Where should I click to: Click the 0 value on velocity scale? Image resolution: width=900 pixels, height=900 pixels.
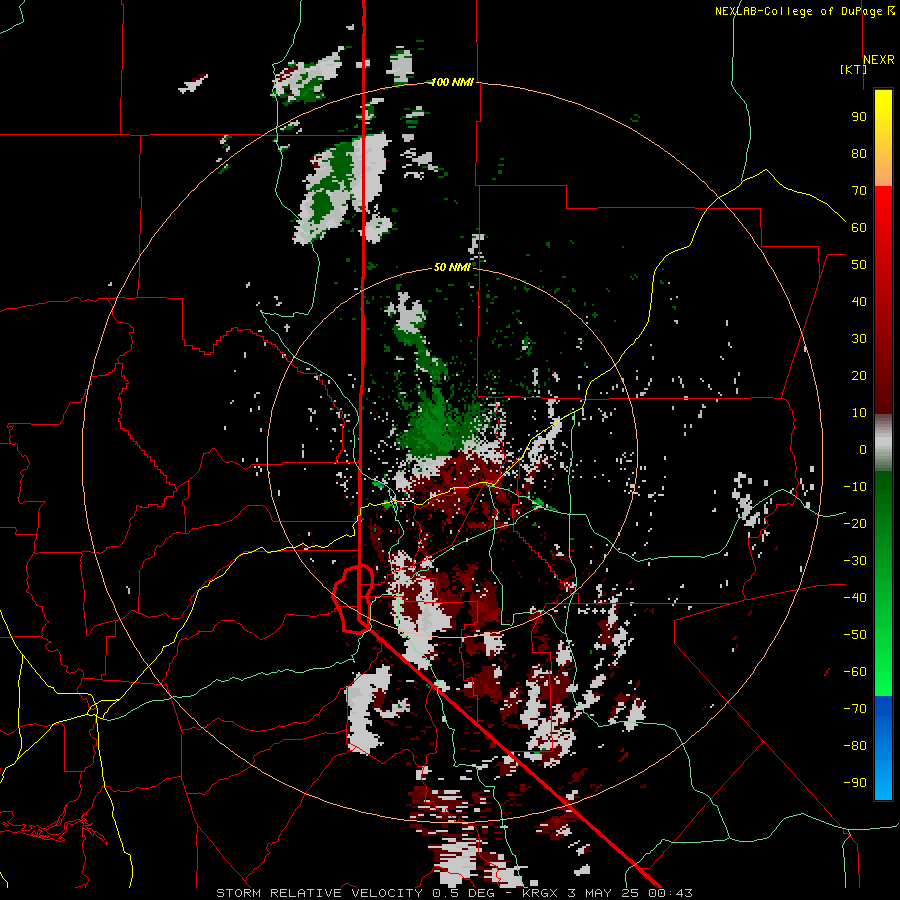pyautogui.click(x=863, y=449)
